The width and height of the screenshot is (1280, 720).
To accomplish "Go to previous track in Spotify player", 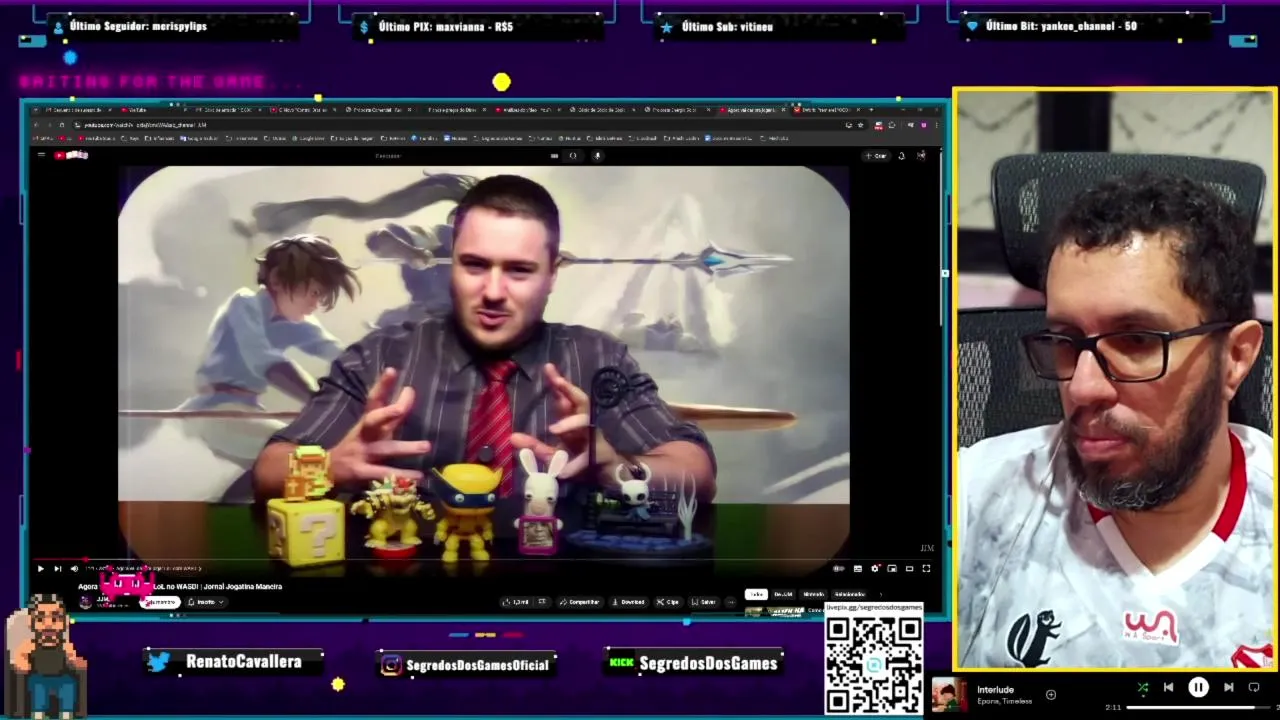I will (1168, 687).
